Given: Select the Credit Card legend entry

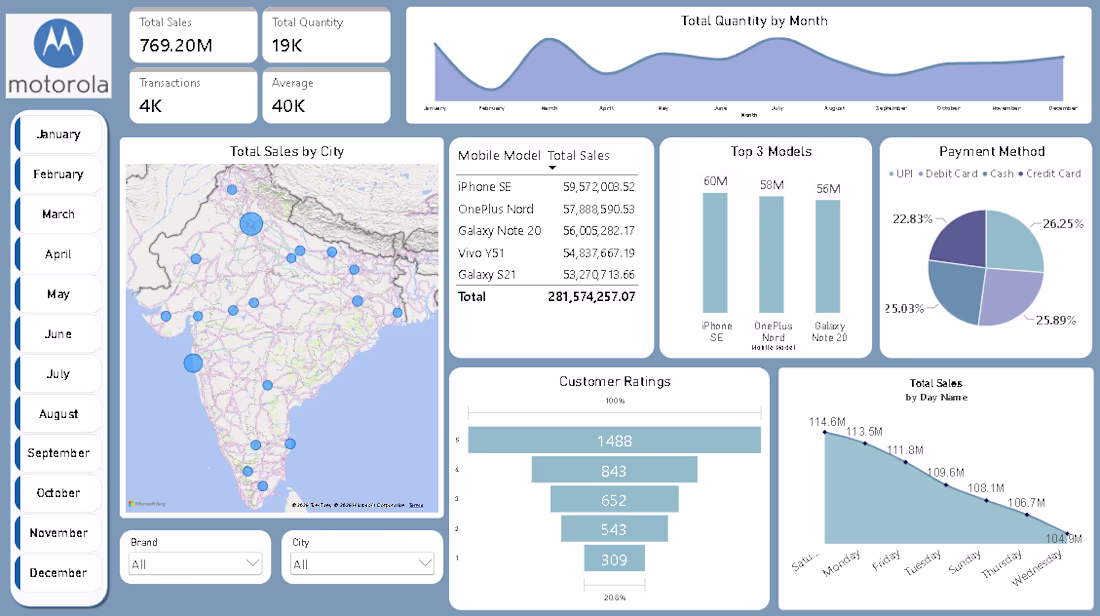Looking at the screenshot, I should pos(1049,173).
